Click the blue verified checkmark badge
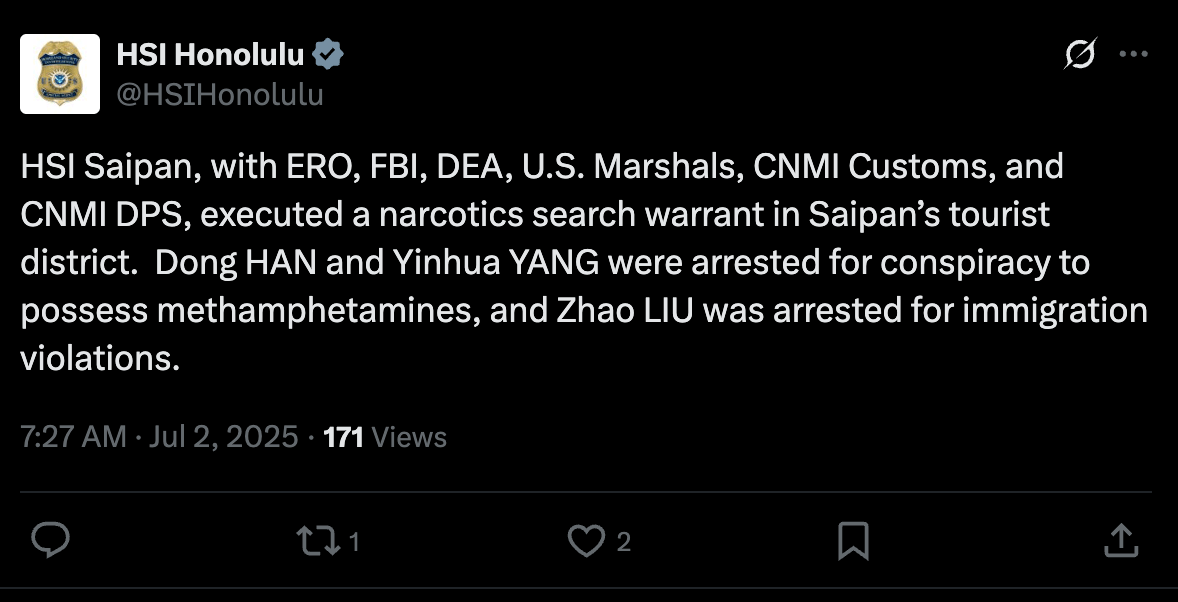1178x602 pixels. 328,55
